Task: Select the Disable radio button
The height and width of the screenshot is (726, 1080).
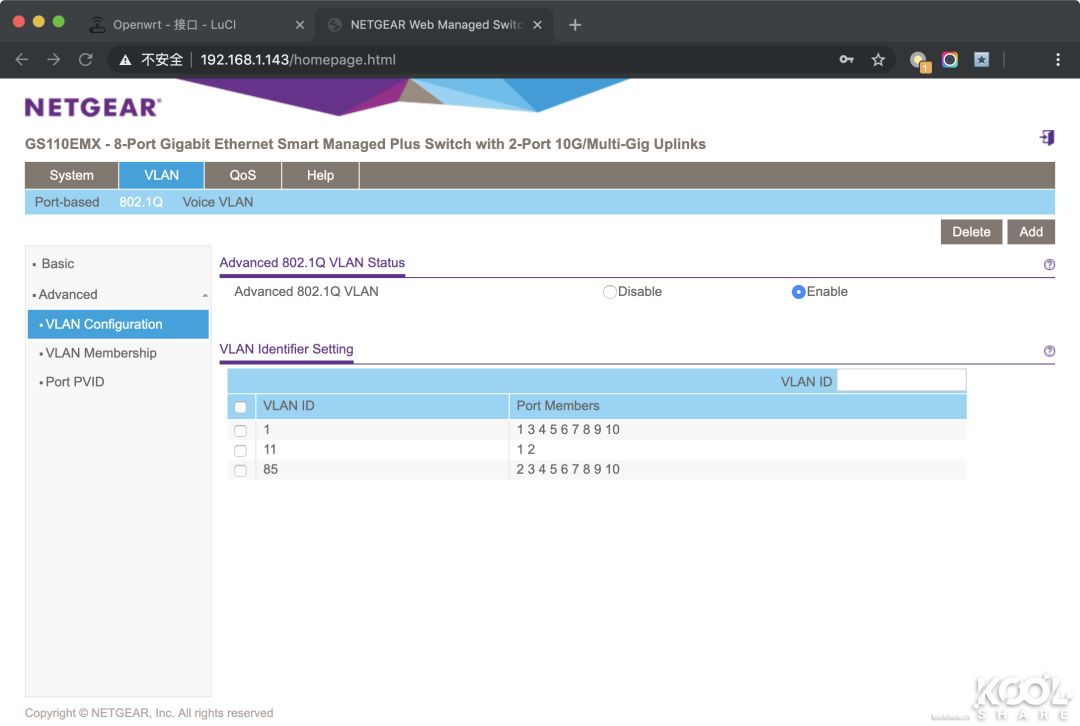Action: coord(609,292)
